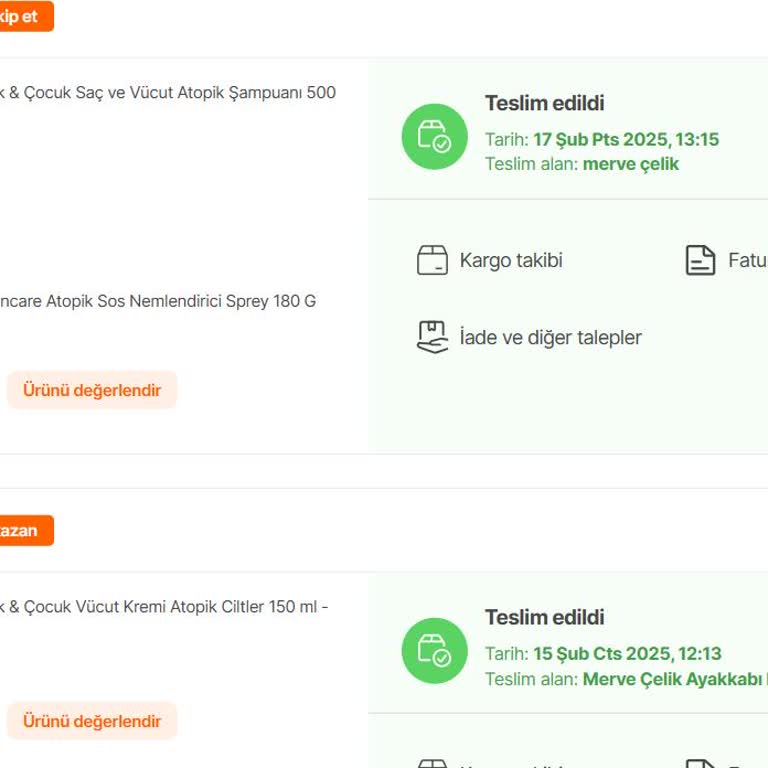Click the recipient 'Merve Çelik Ayakkabı' text

coord(674,679)
